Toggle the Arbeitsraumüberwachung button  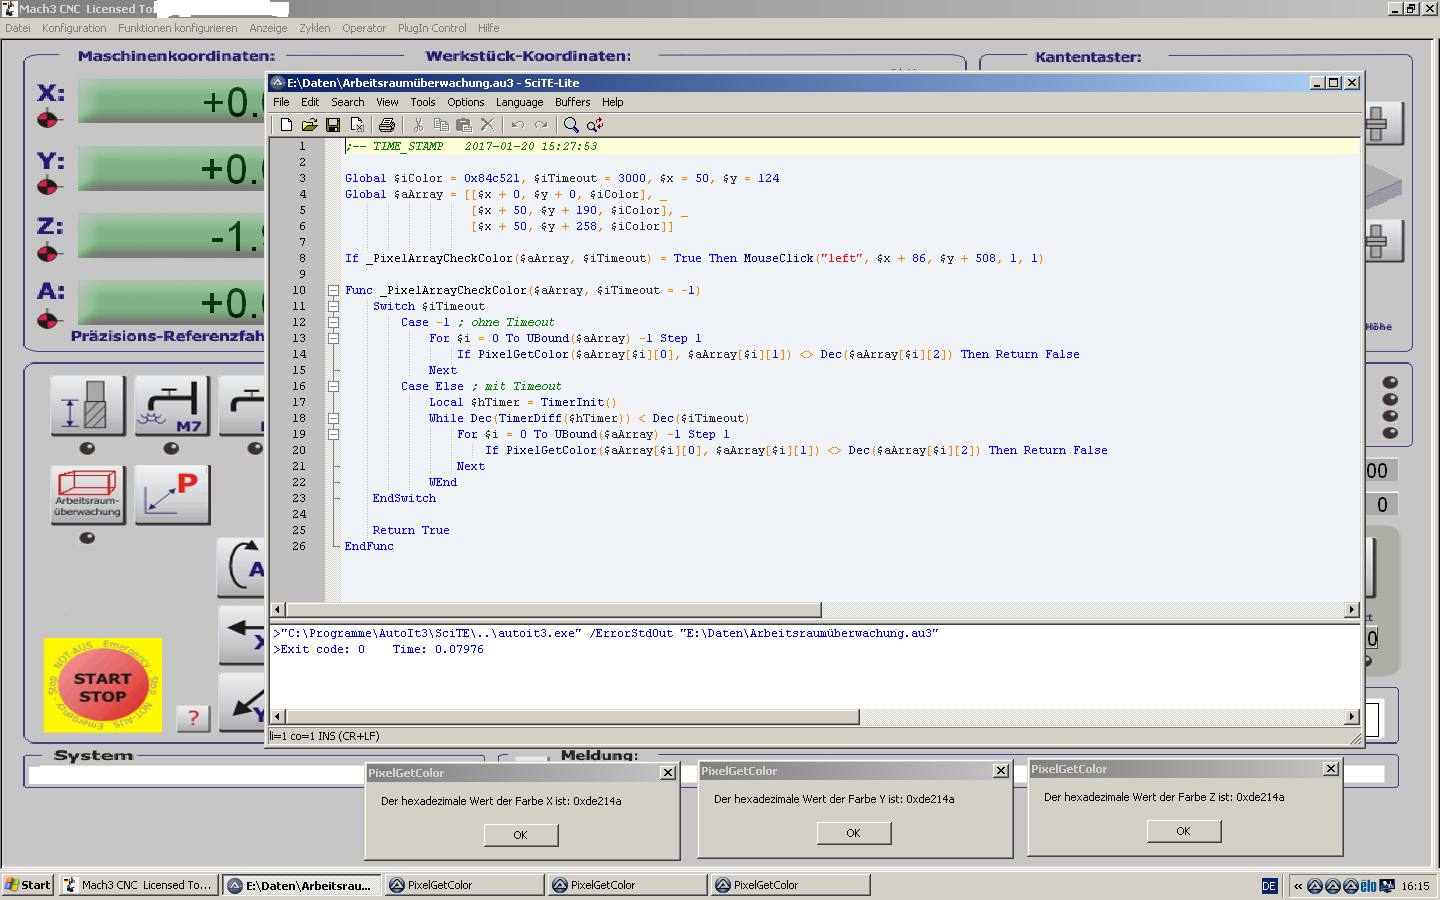coord(88,494)
